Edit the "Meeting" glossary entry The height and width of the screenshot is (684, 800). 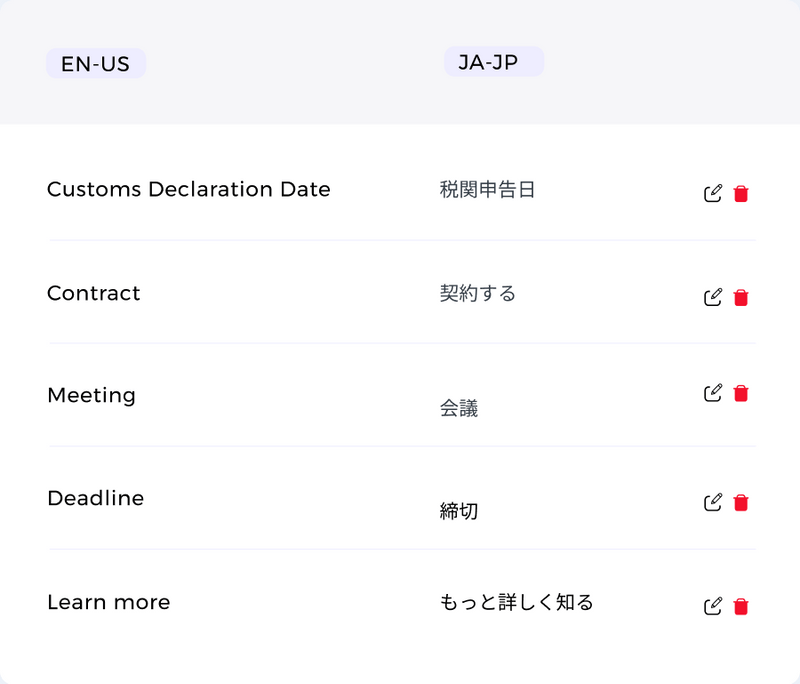point(712,392)
